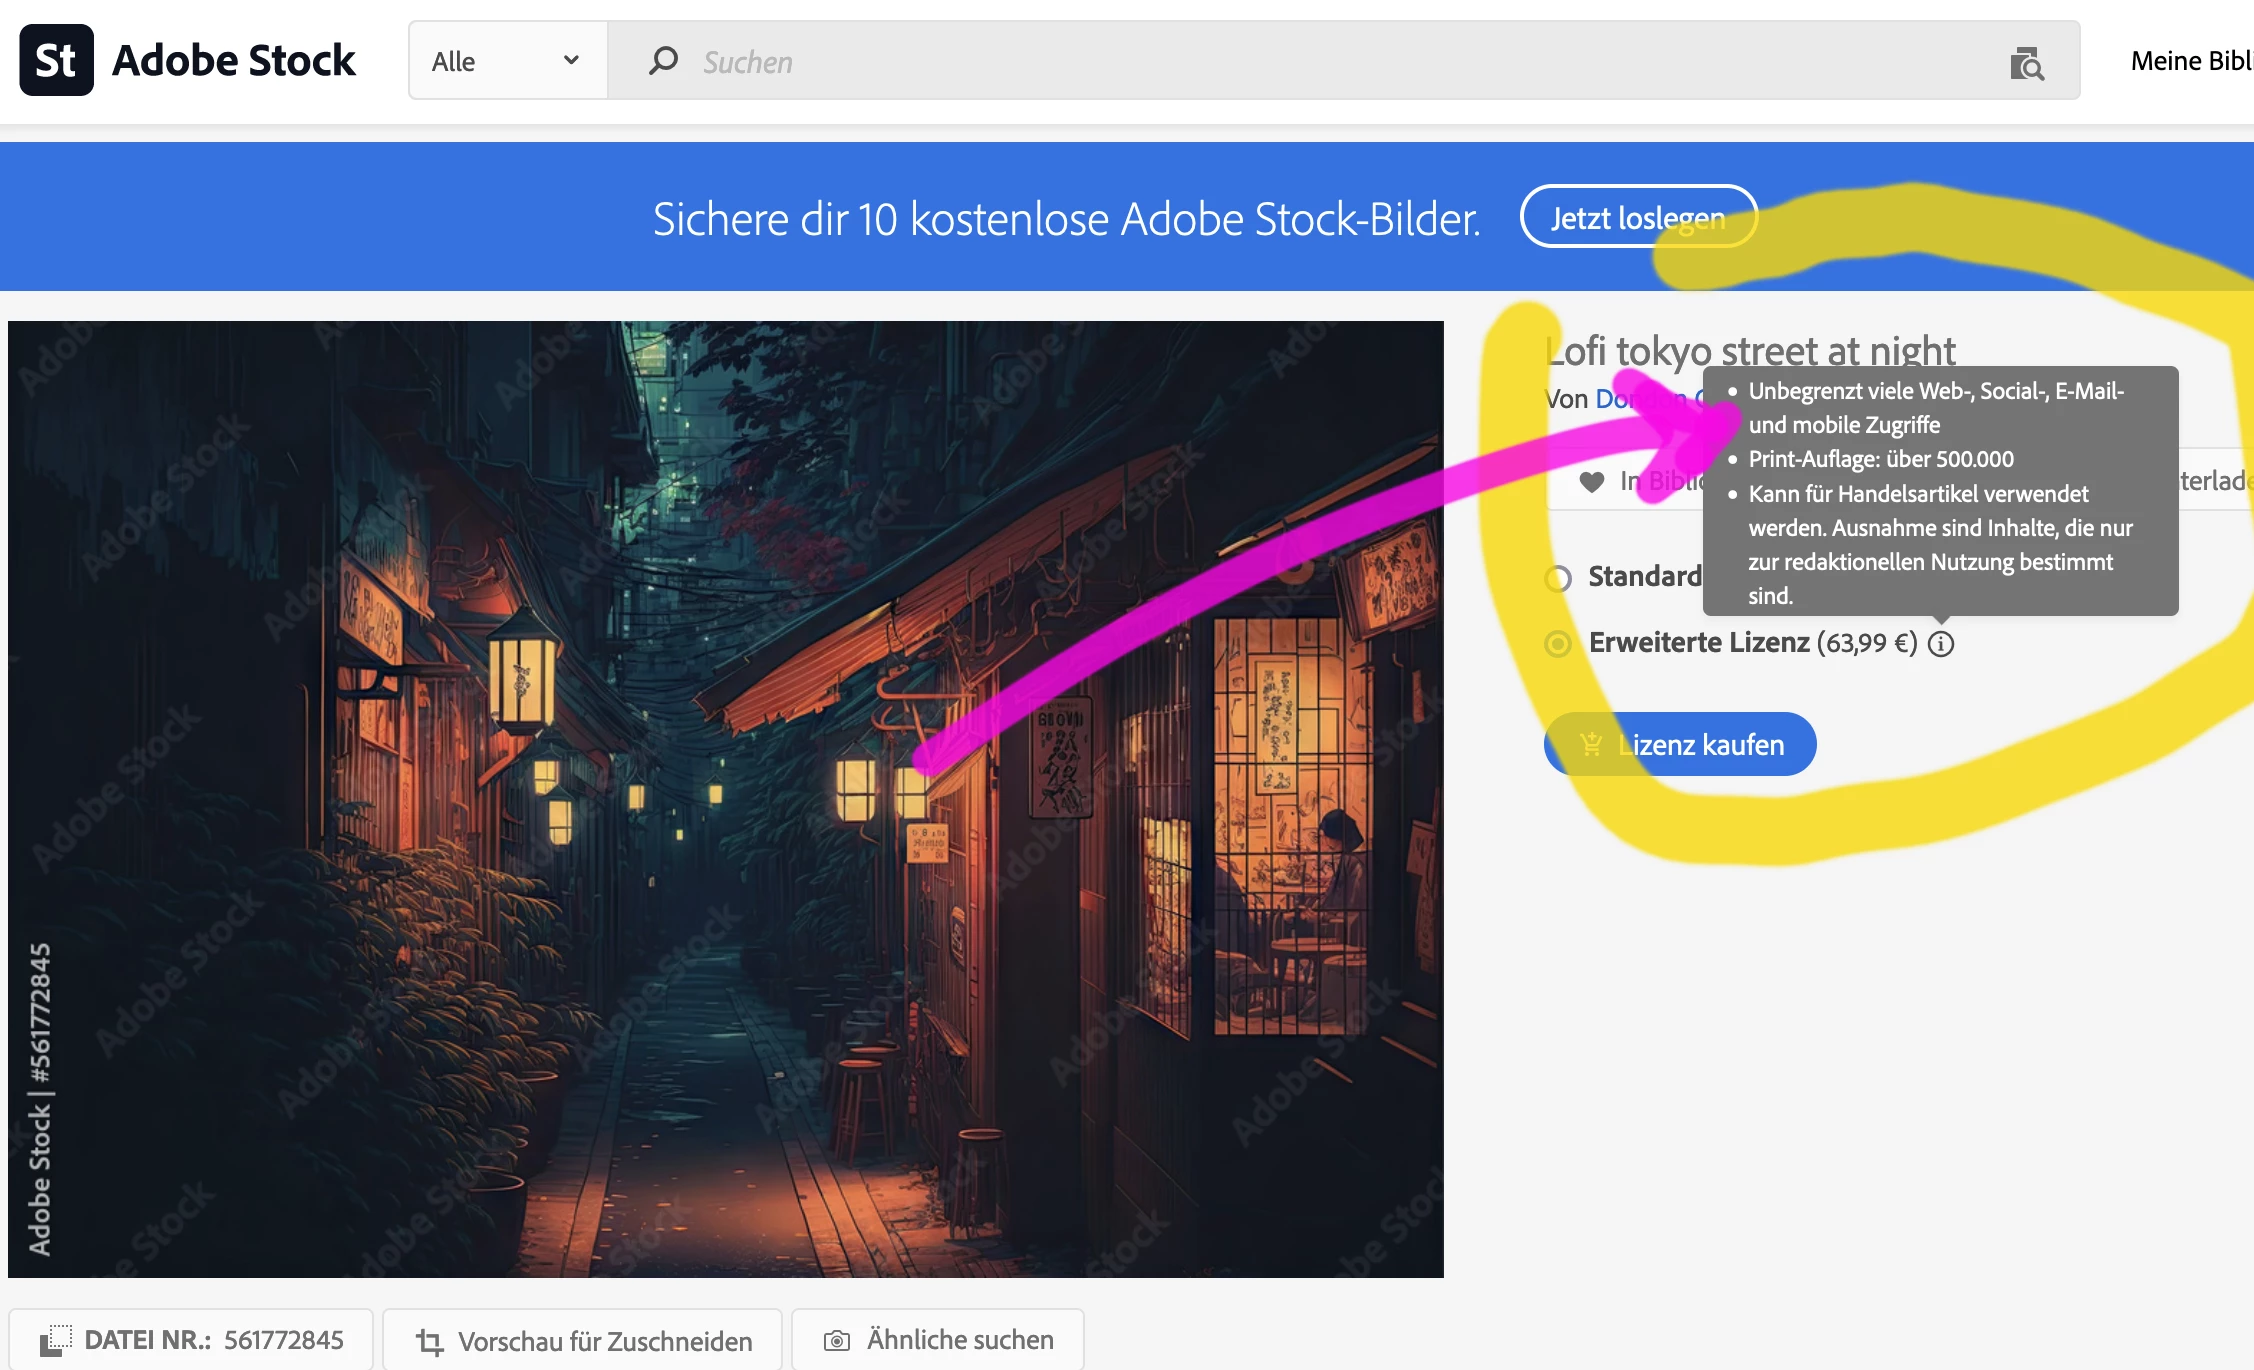Click camera icon in Ähnliche suchen

point(836,1340)
